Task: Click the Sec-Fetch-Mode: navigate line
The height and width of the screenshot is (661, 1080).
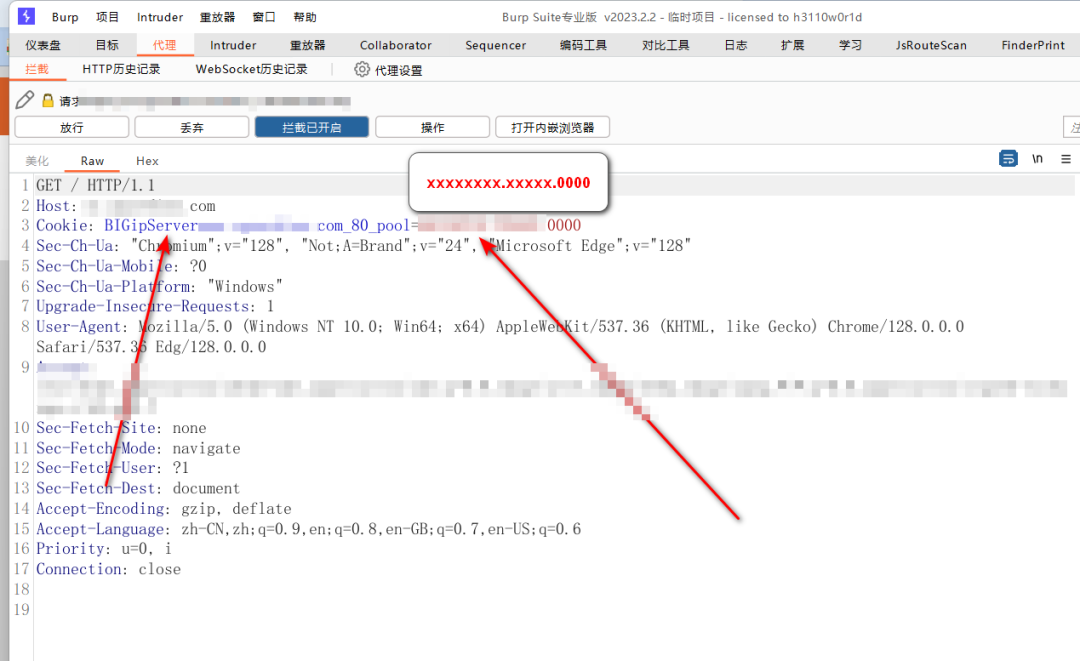Action: point(138,449)
